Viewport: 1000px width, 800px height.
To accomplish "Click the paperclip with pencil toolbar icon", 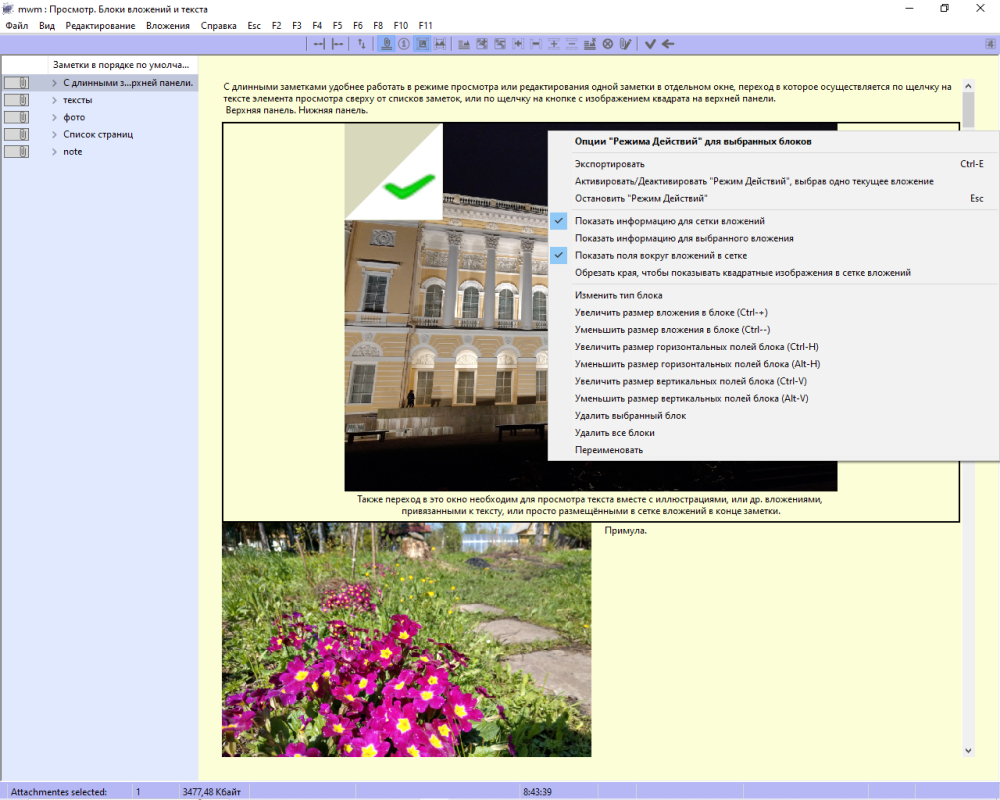I will coord(625,44).
